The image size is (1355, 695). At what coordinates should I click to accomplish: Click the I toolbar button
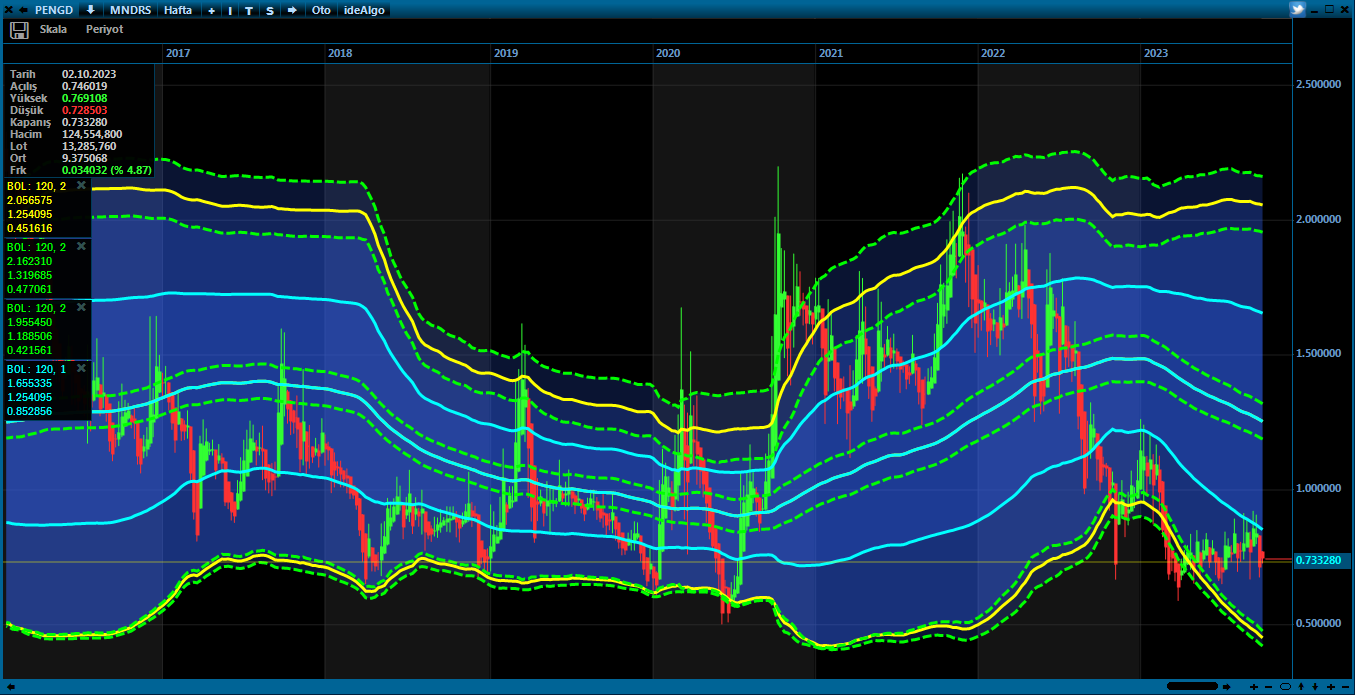230,10
